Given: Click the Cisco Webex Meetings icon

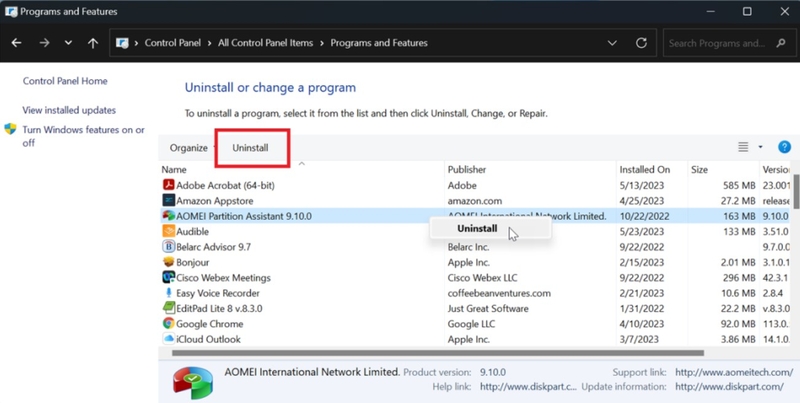Looking at the screenshot, I should point(168,277).
